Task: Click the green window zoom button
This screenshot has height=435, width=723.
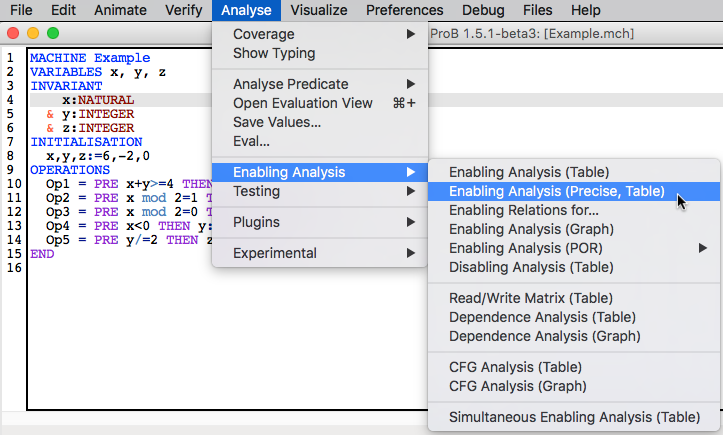Action: (x=53, y=33)
